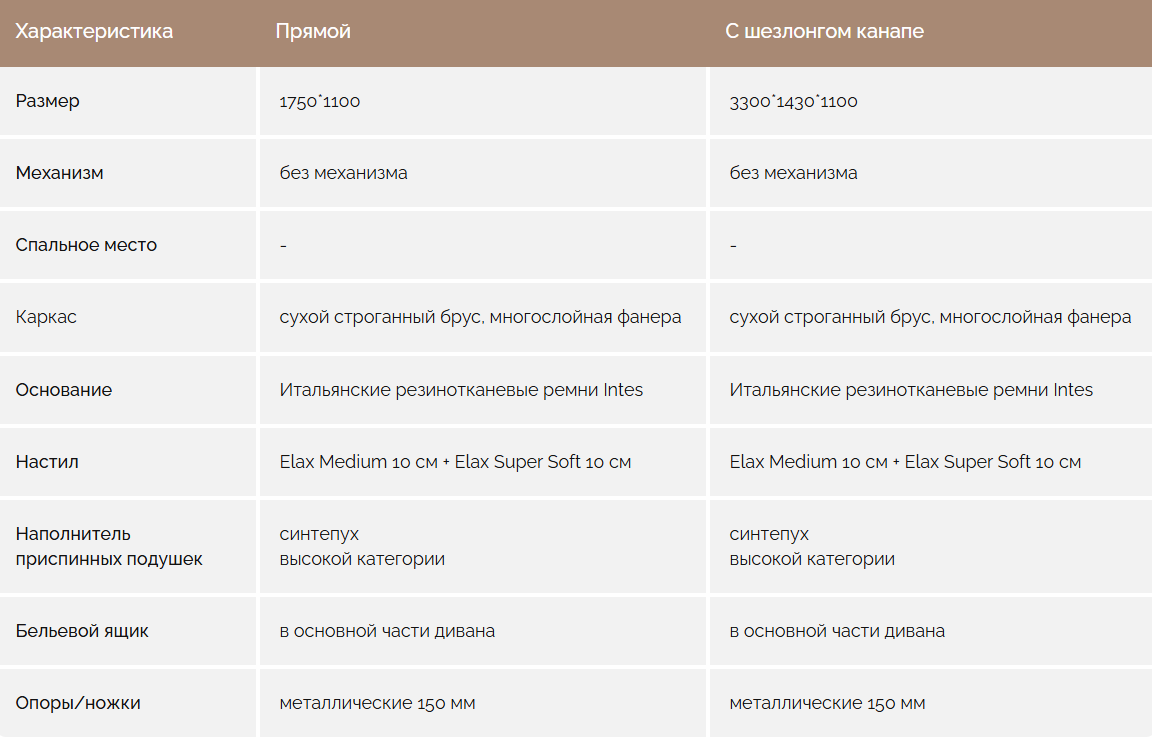The image size is (1152, 739).
Task: Click the "Спальное место" row label
Action: click(86, 245)
